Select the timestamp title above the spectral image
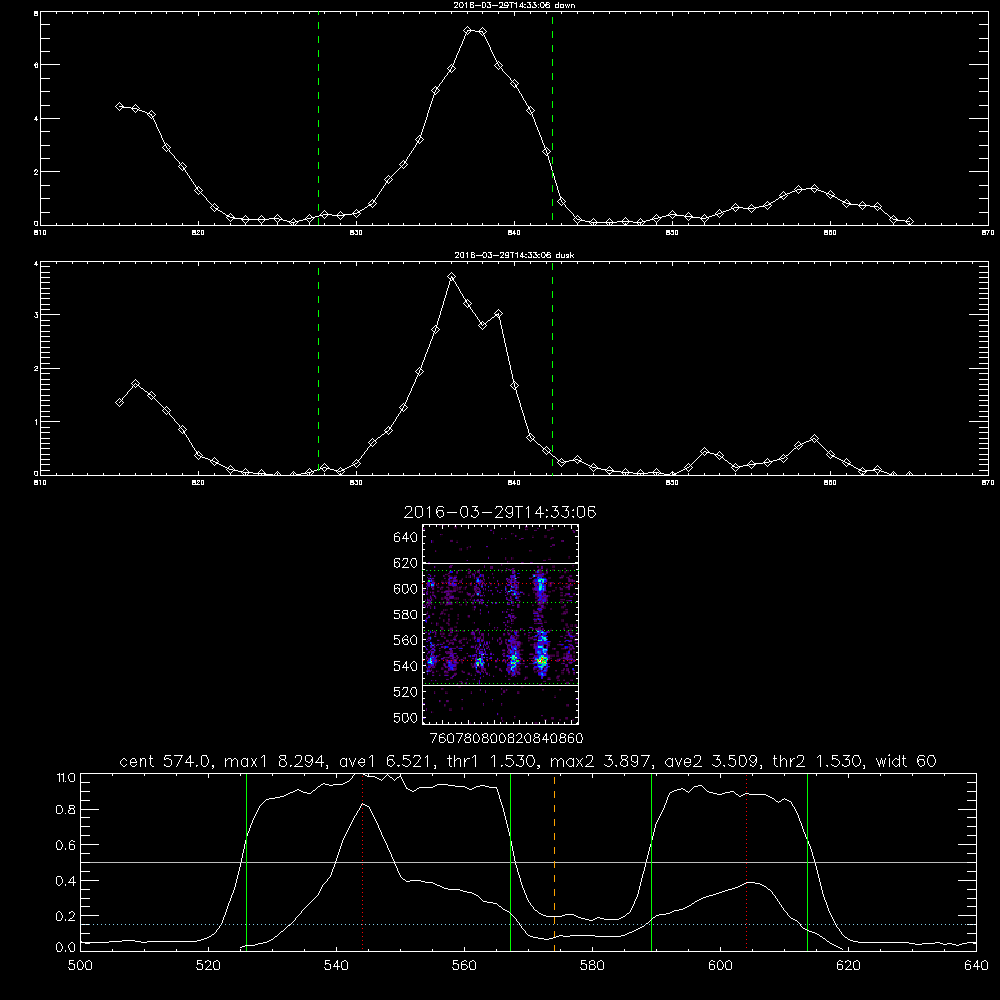This screenshot has width=1000, height=1000. [x=499, y=513]
